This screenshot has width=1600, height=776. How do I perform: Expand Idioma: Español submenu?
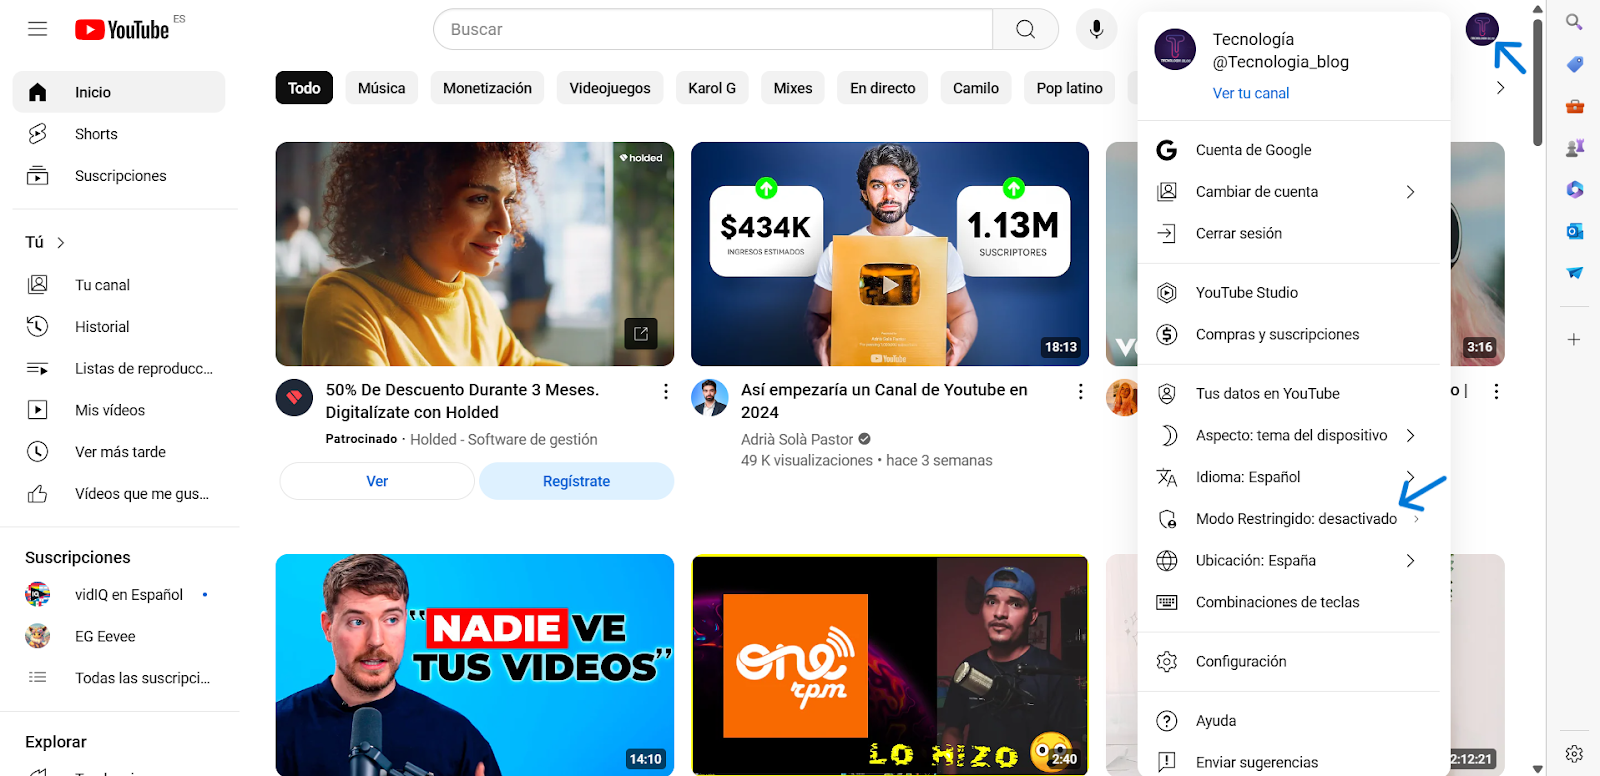(1293, 477)
